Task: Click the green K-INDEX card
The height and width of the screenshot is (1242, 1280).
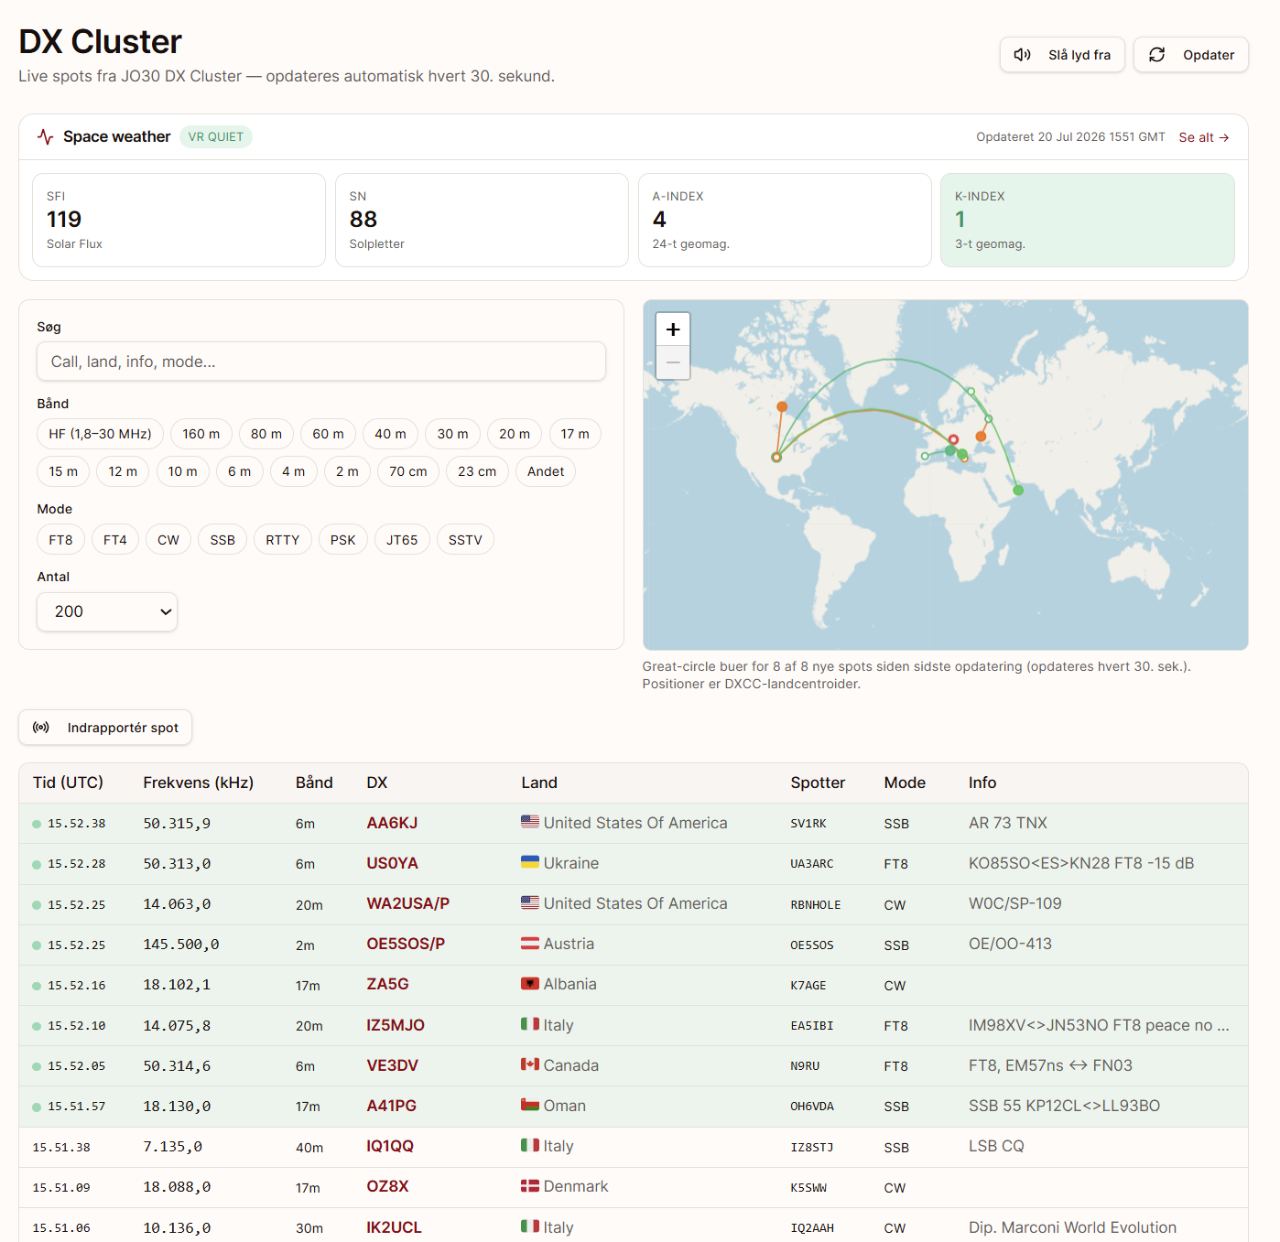Action: (x=1087, y=220)
